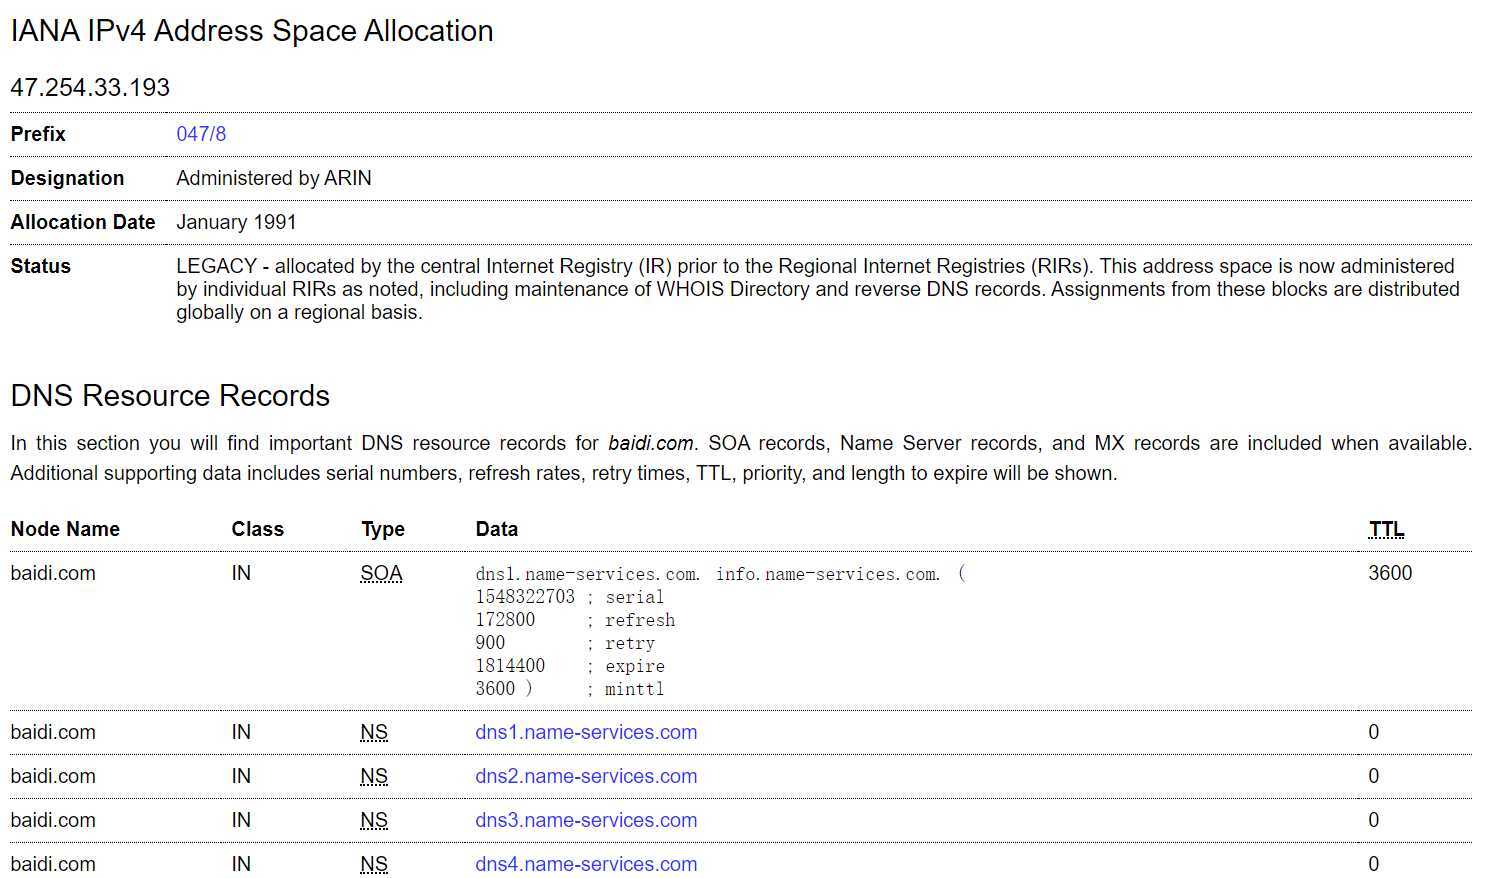Click the LEGACY status description text
1496x878 pixels.
tap(818, 289)
